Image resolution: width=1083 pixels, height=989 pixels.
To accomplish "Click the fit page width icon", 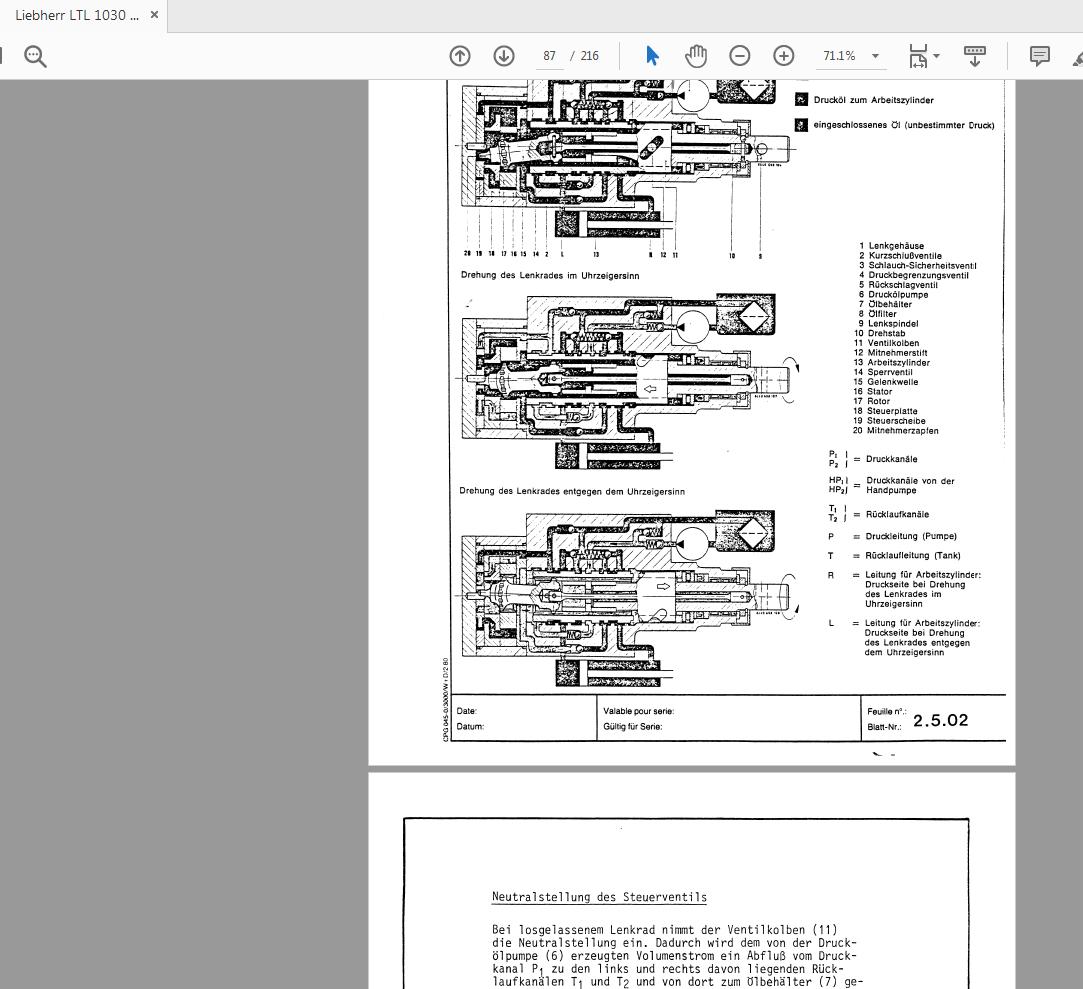I will pos(918,56).
